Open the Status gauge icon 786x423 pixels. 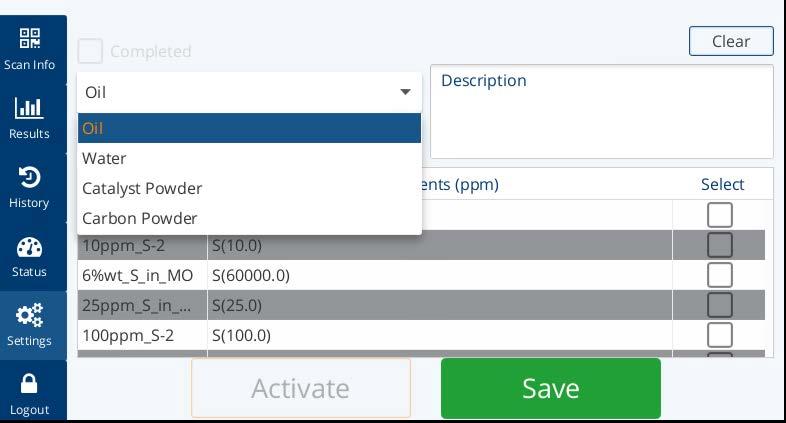(30, 247)
